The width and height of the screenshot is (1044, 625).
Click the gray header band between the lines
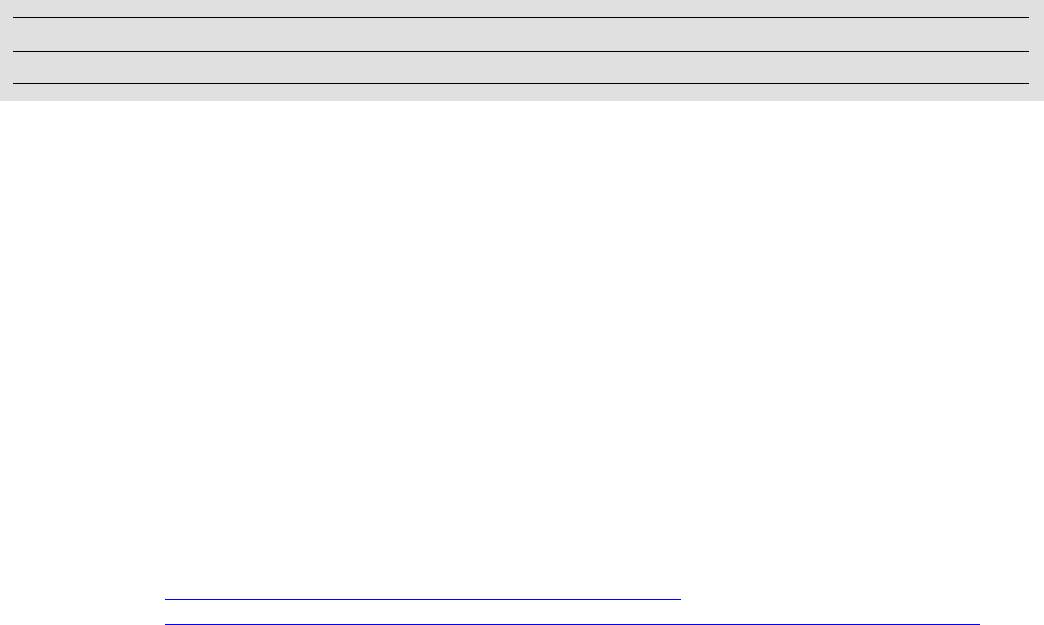pyautogui.click(x=521, y=34)
